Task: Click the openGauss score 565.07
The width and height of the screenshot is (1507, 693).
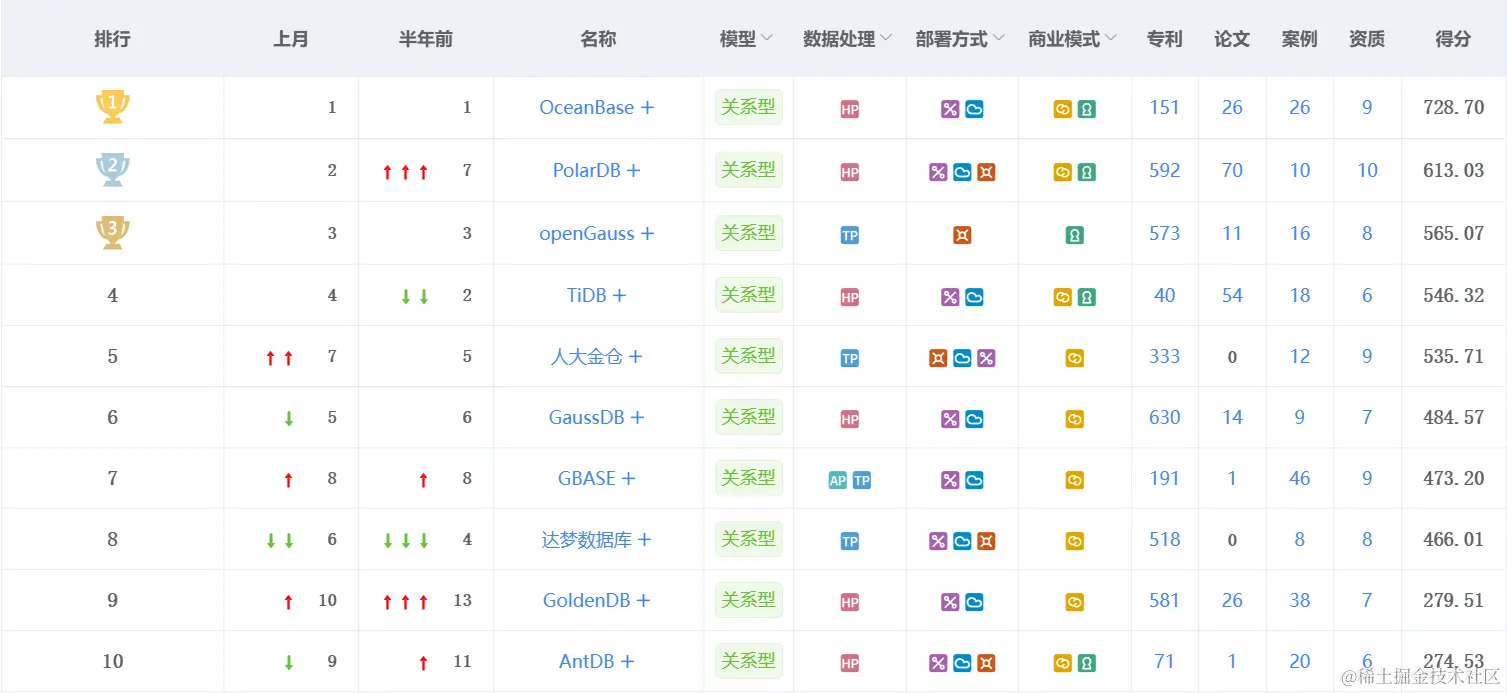Action: (1453, 234)
